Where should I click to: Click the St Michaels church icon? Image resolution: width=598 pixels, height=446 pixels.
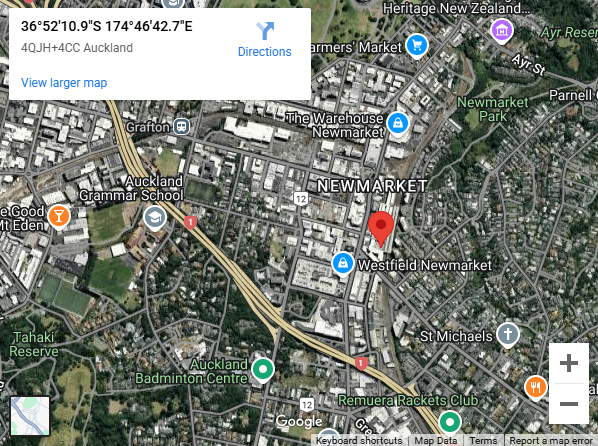click(x=508, y=335)
